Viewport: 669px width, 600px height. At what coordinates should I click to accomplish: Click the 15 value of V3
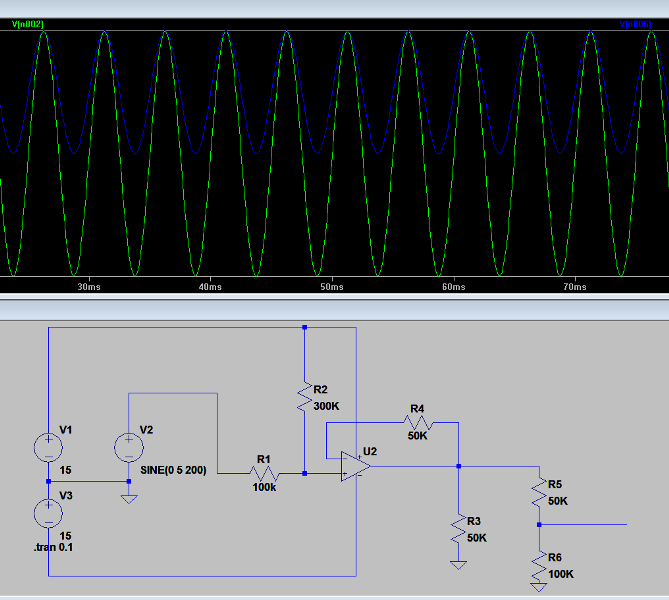[65, 536]
